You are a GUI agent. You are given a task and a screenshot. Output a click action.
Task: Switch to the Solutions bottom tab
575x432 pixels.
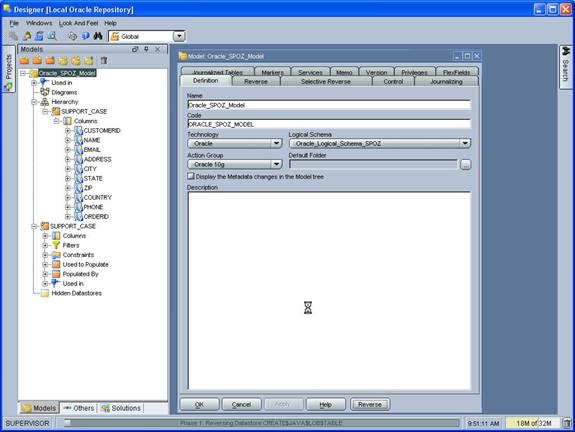(x=121, y=408)
